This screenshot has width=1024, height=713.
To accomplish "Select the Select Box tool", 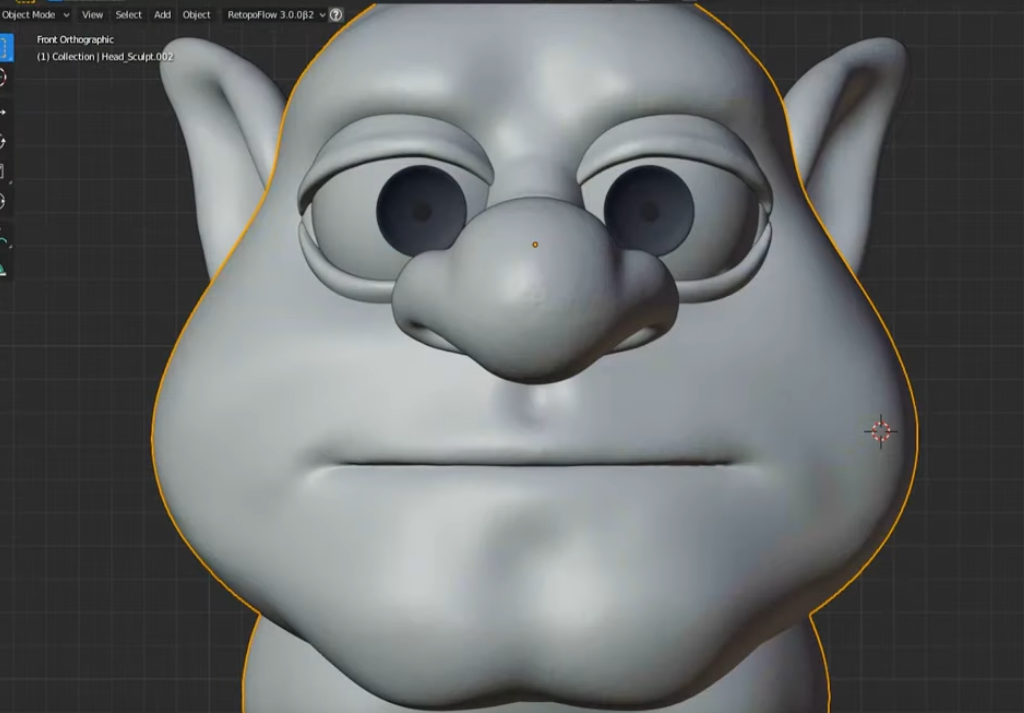I will (3, 47).
